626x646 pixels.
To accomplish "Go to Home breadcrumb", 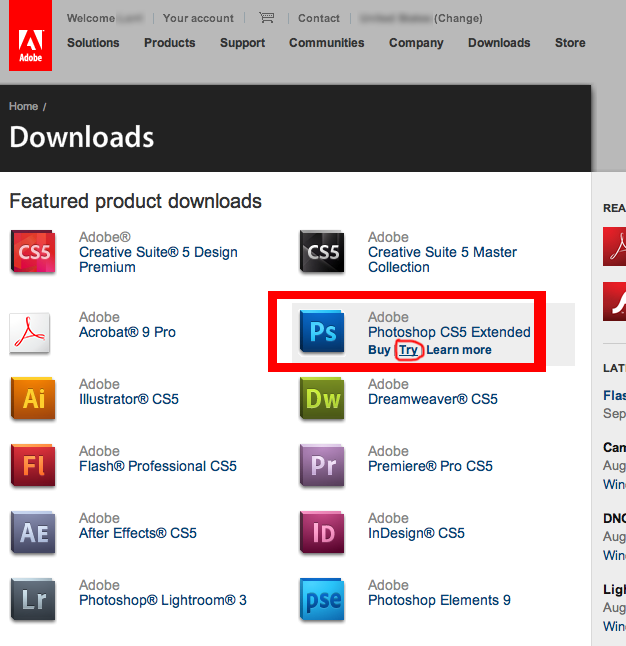I will pos(23,106).
